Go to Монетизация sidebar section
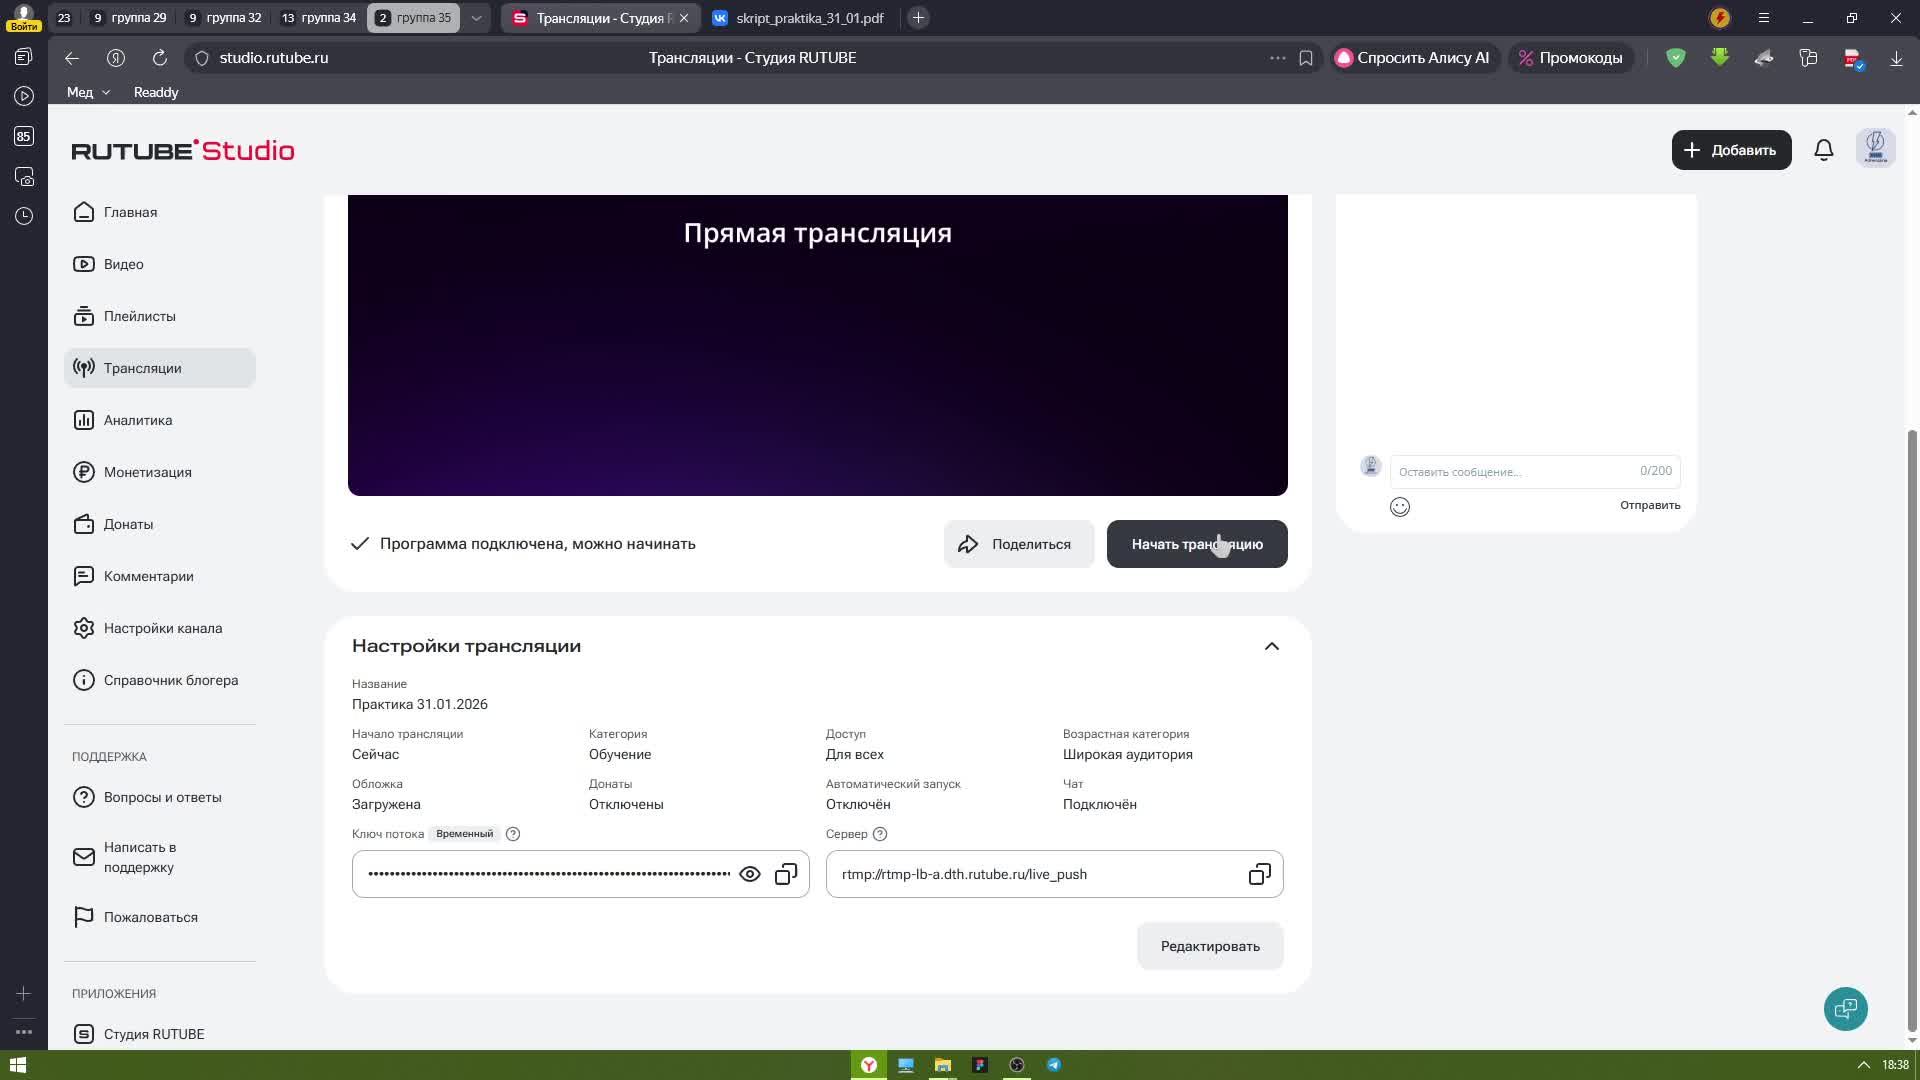The height and width of the screenshot is (1080, 1920). point(147,472)
